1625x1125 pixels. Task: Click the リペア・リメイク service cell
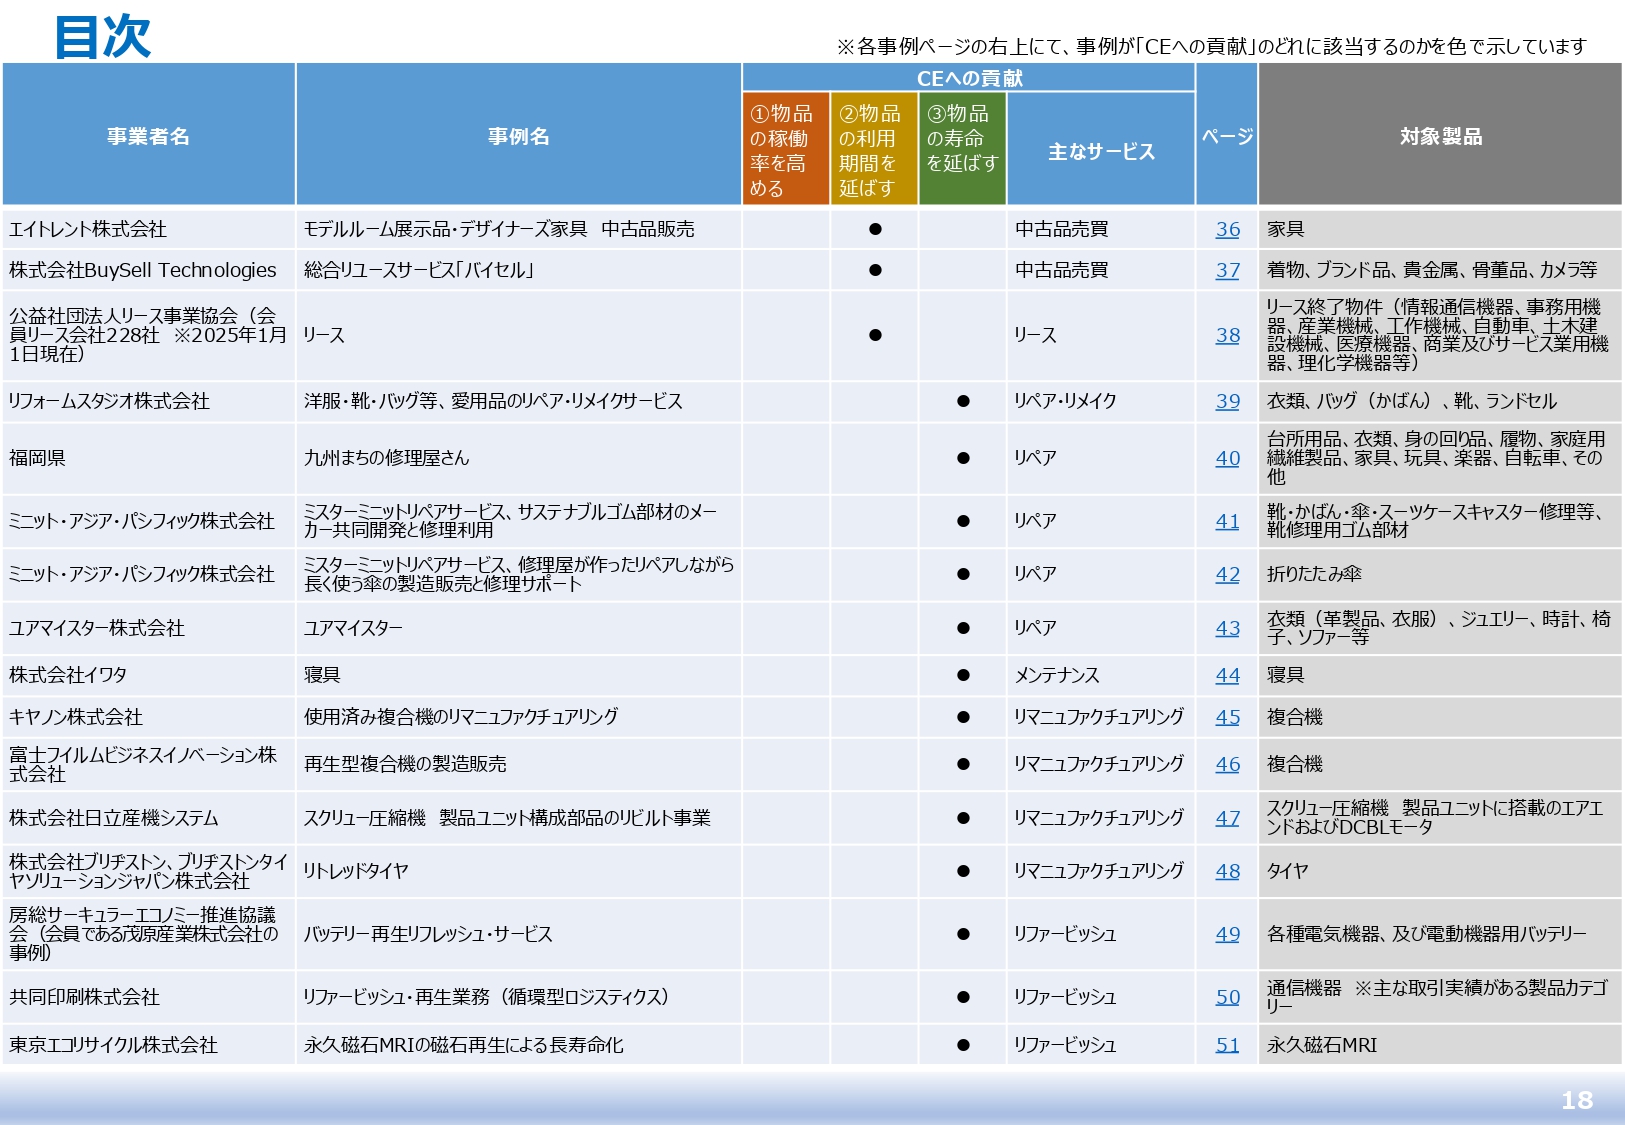[x=1101, y=401]
